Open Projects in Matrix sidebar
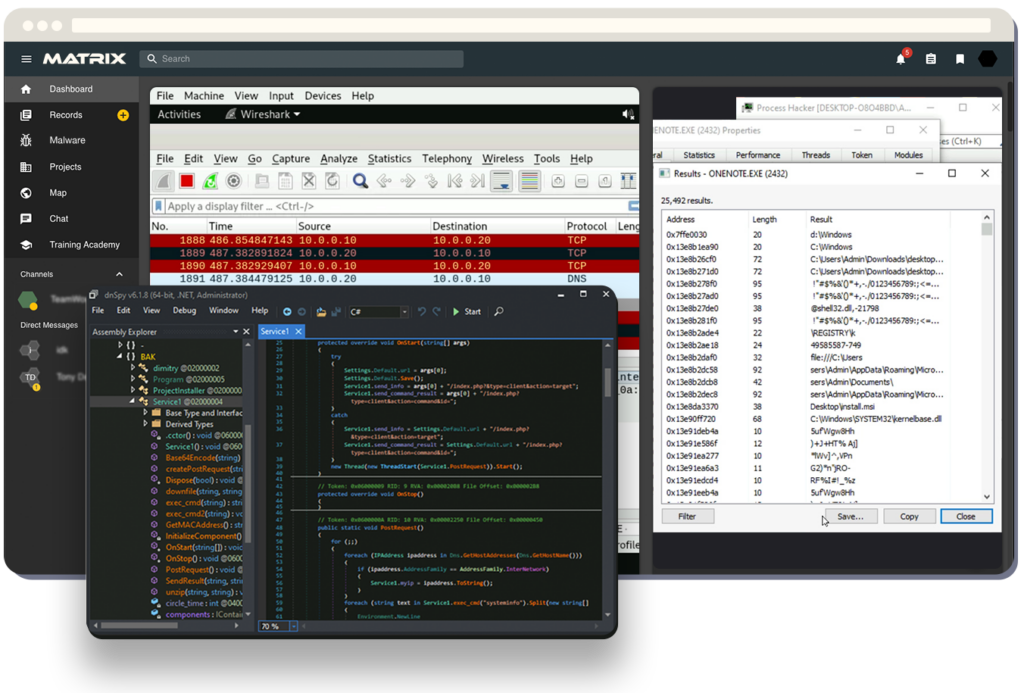 pos(65,167)
